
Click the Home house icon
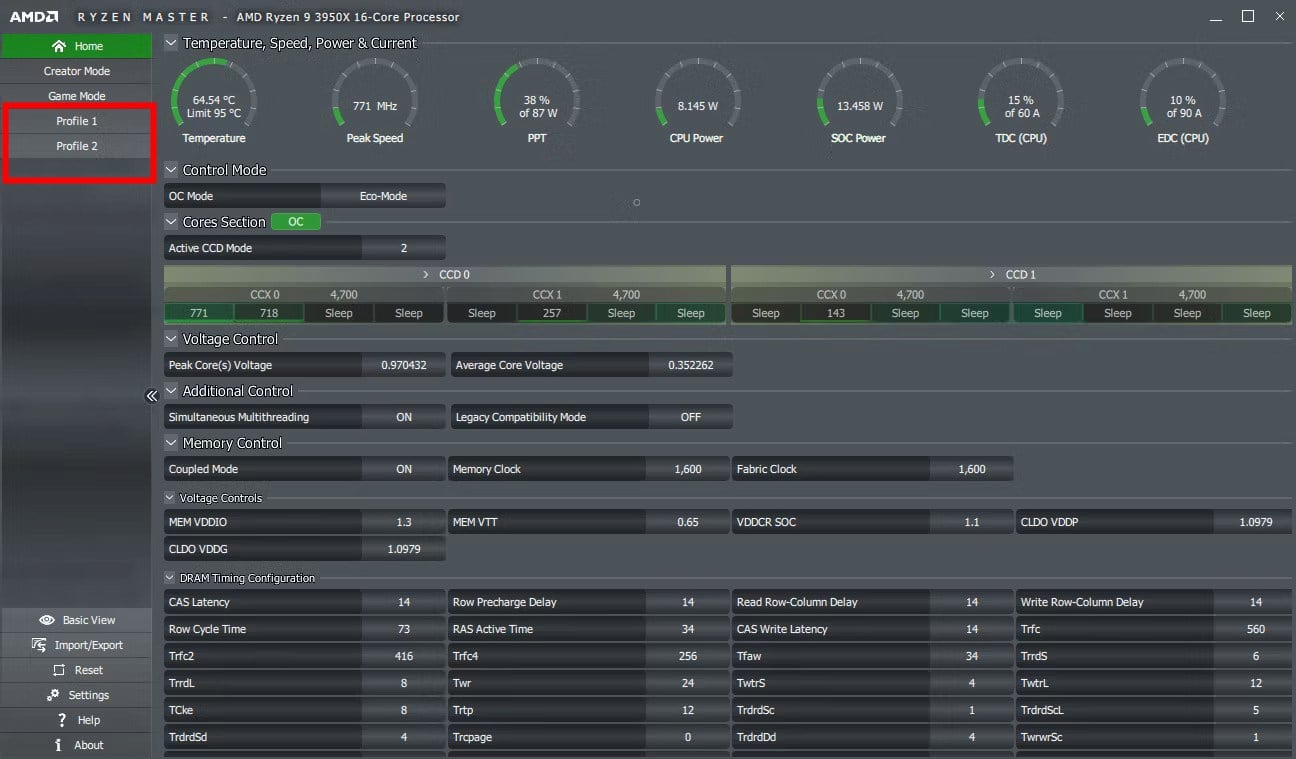click(59, 46)
